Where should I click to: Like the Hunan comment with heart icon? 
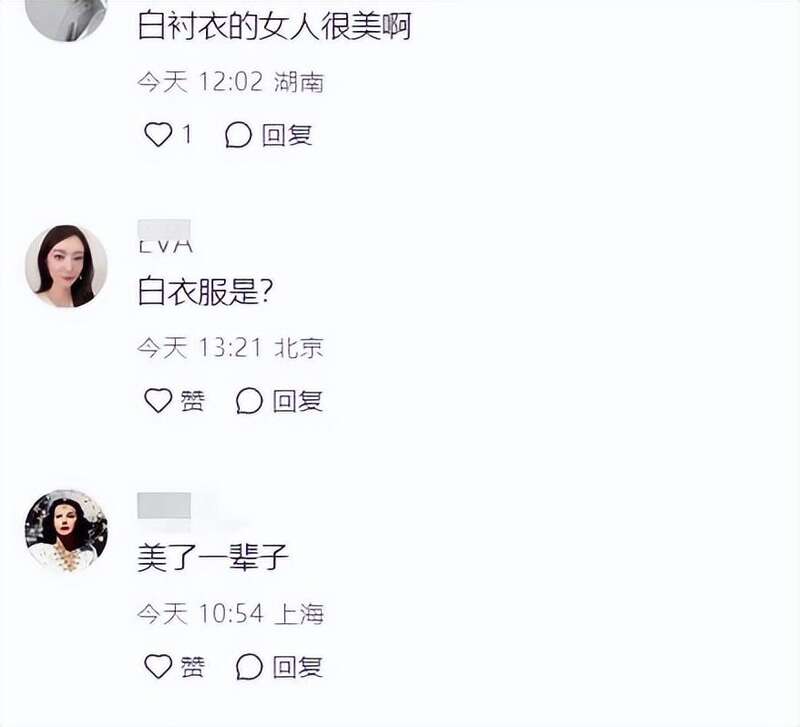tap(158, 135)
